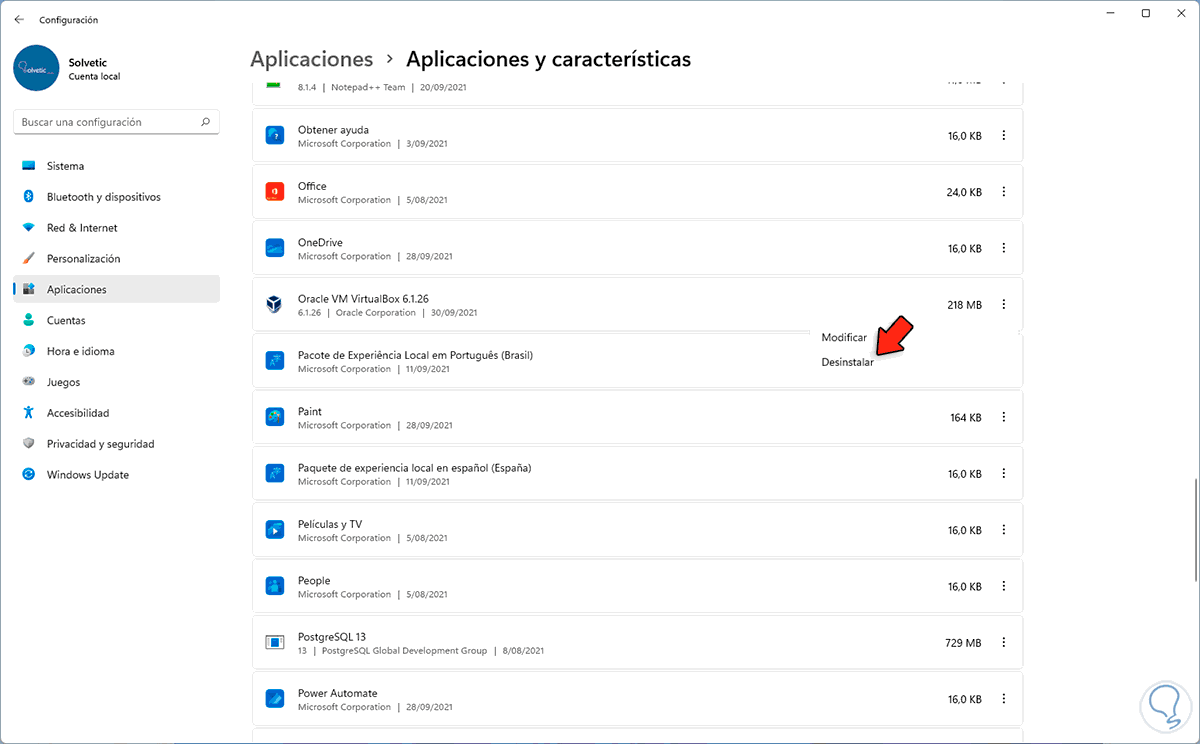This screenshot has width=1200, height=744.
Task: Click the OneDrive app icon
Action: coord(274,248)
